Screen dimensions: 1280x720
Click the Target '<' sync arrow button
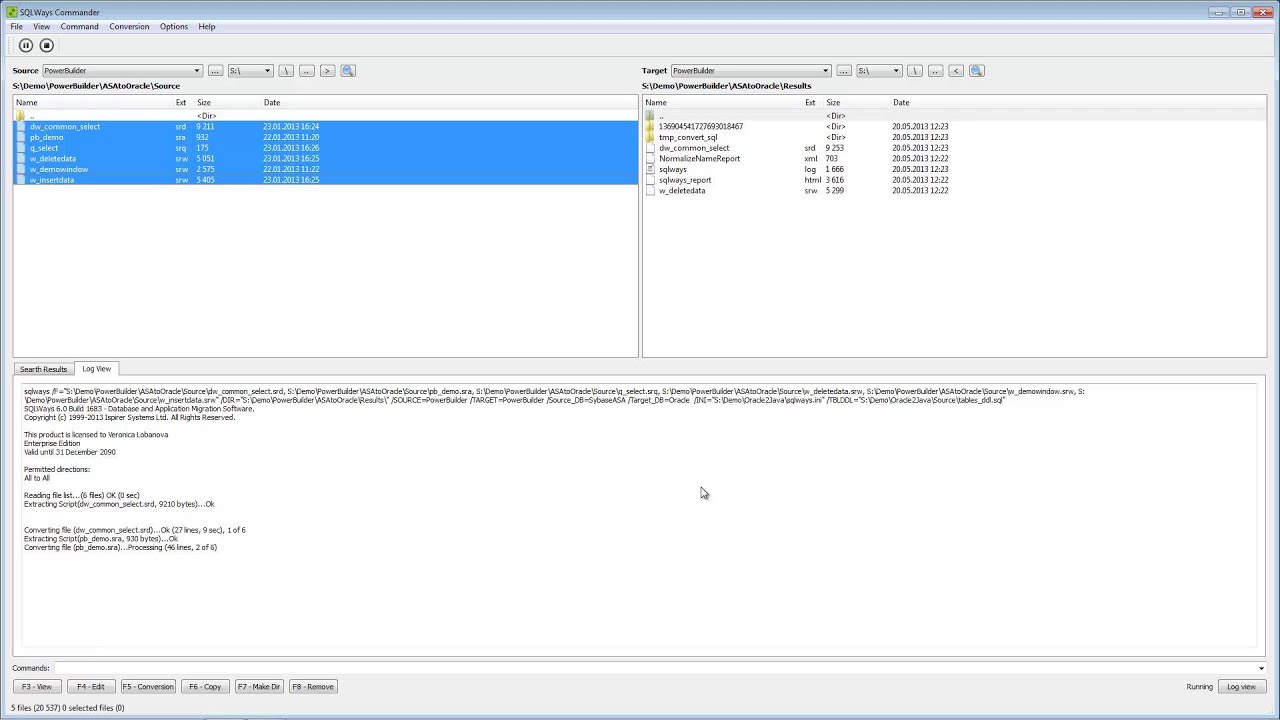pos(956,71)
